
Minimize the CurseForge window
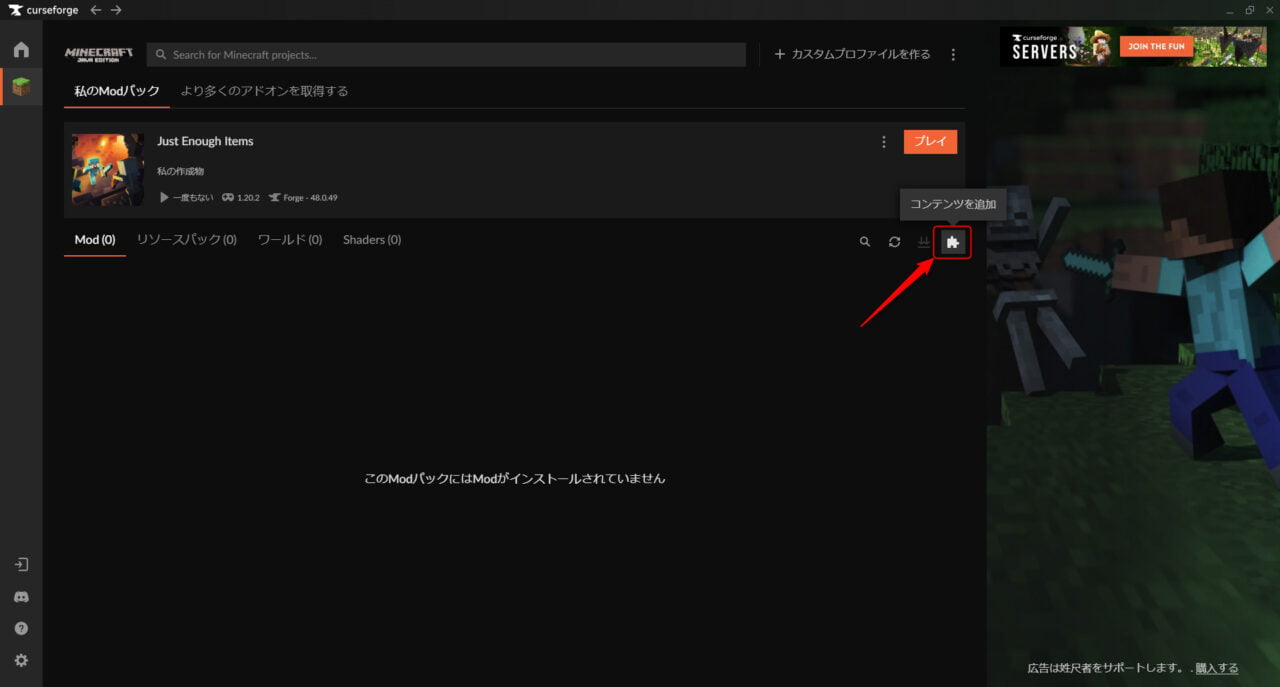coord(1229,10)
